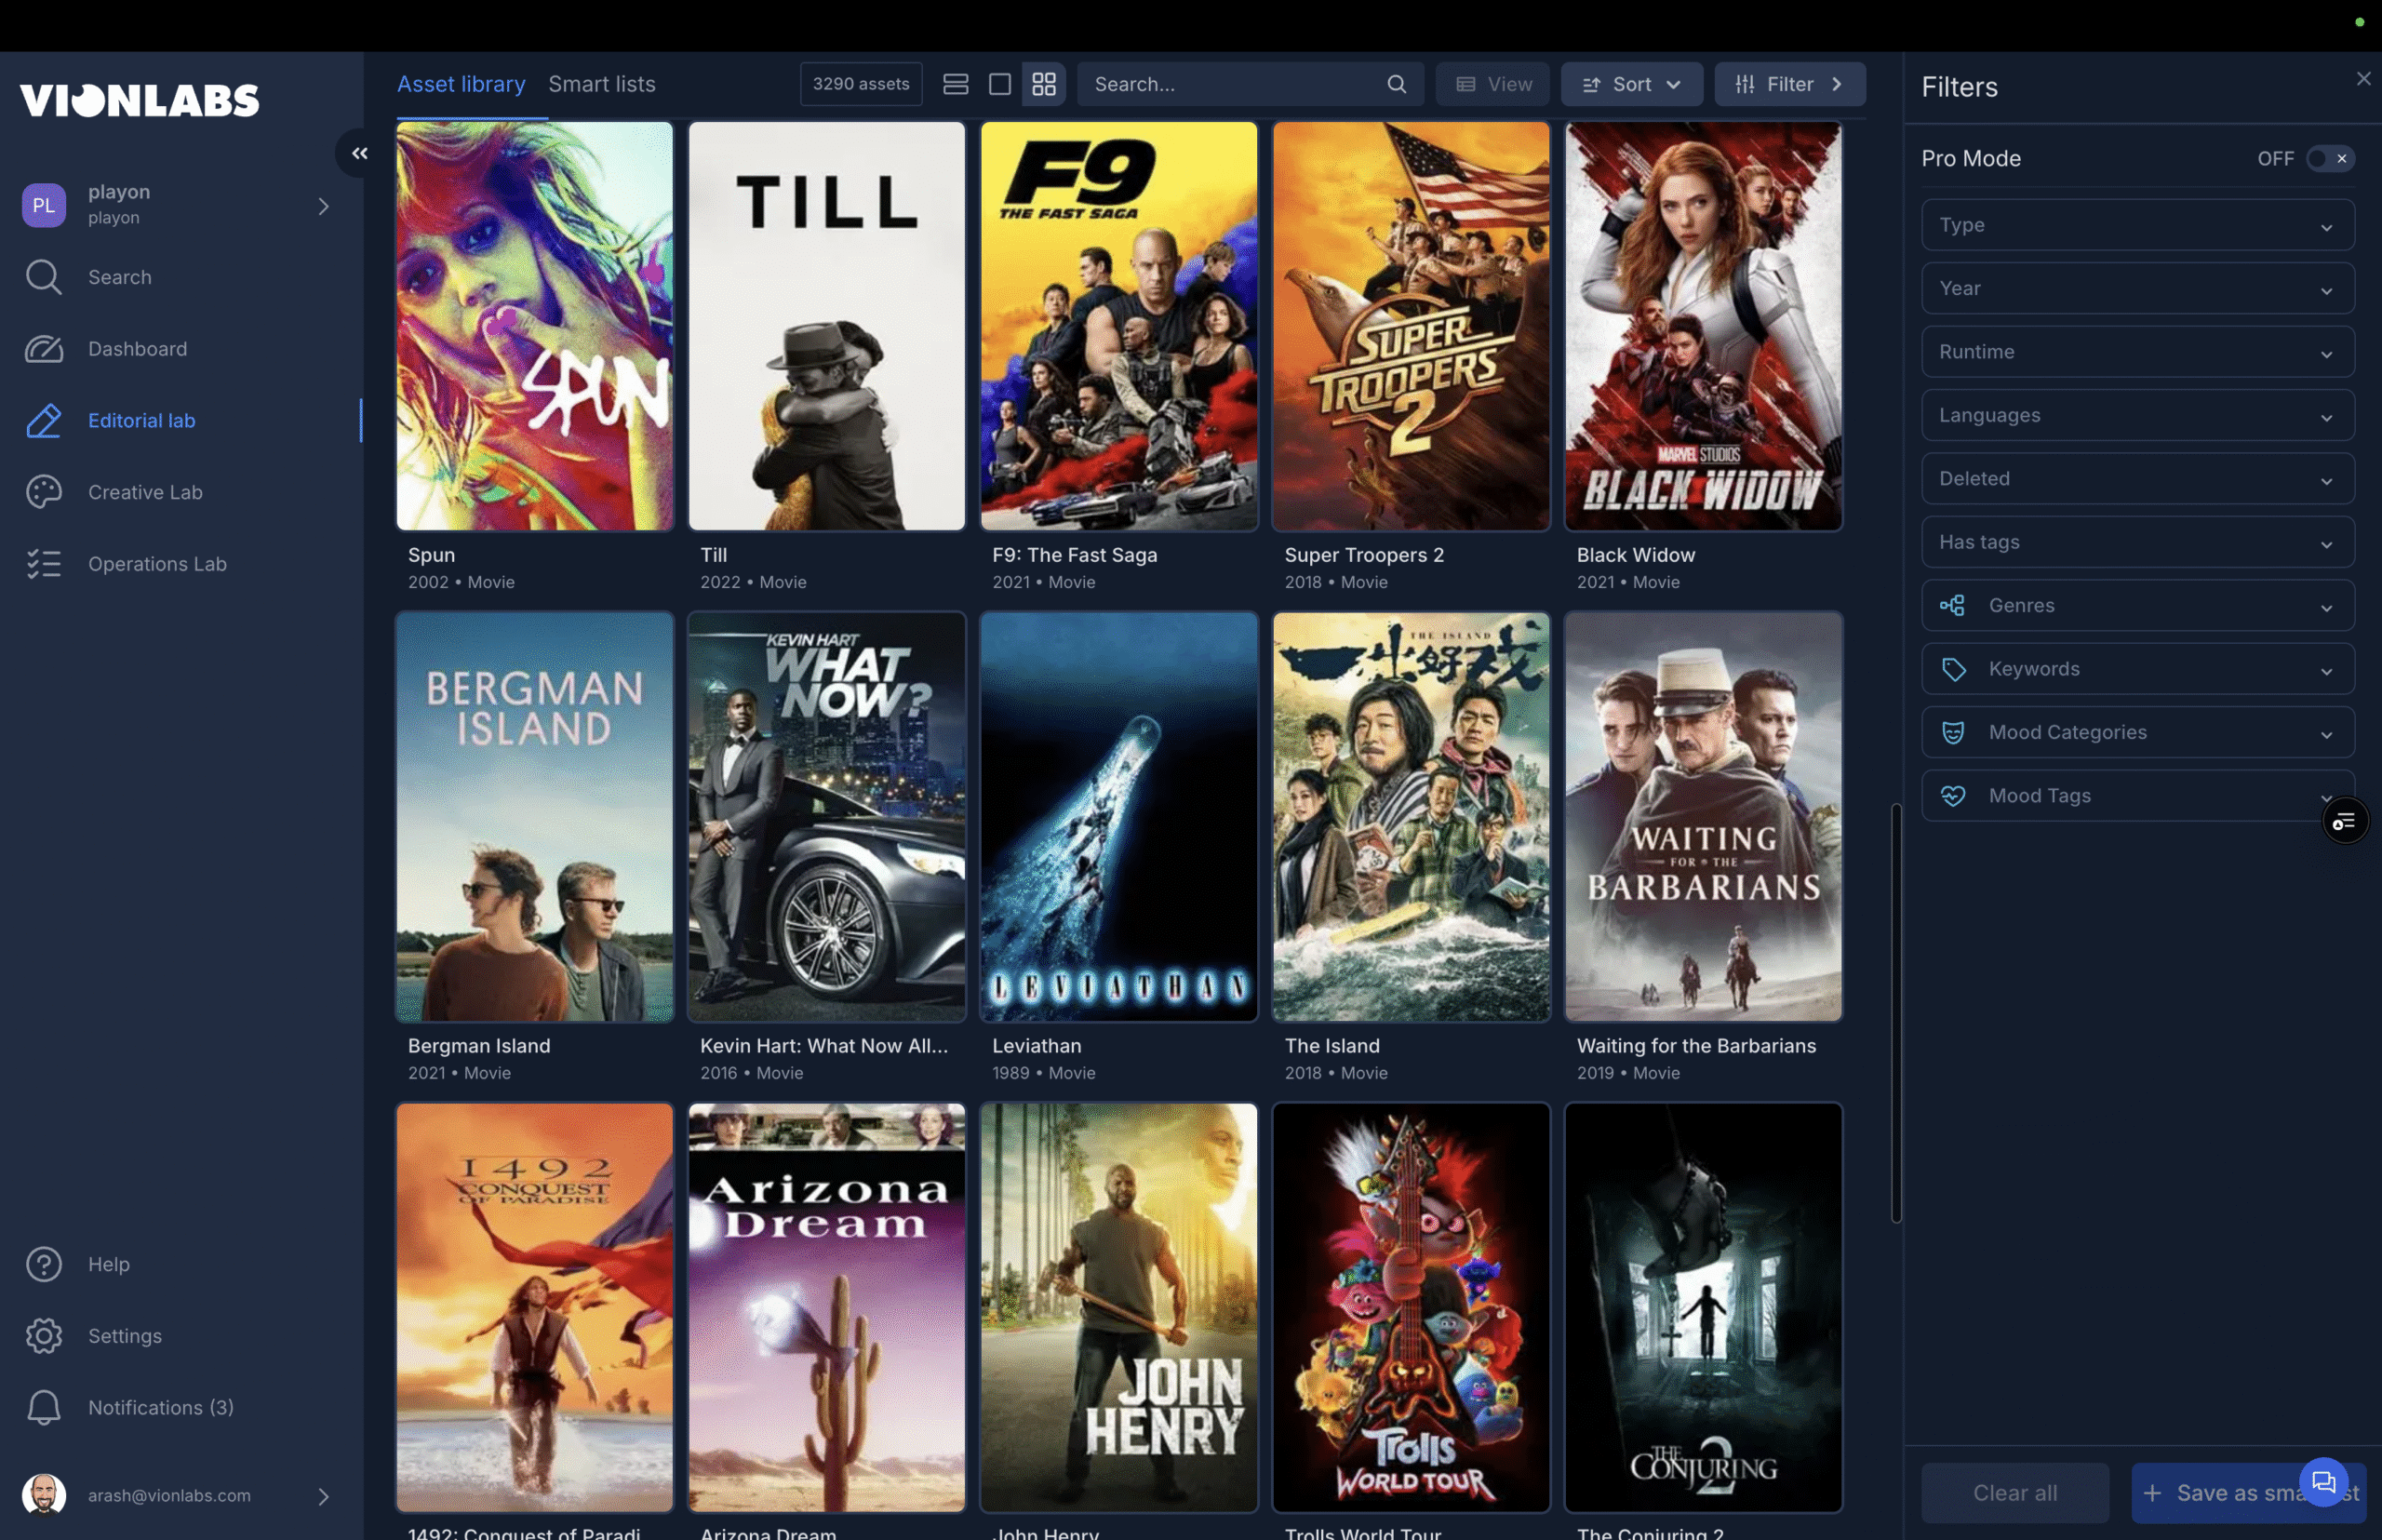Click the Mood Tags heart icon
The image size is (2382, 1540).
(1952, 796)
